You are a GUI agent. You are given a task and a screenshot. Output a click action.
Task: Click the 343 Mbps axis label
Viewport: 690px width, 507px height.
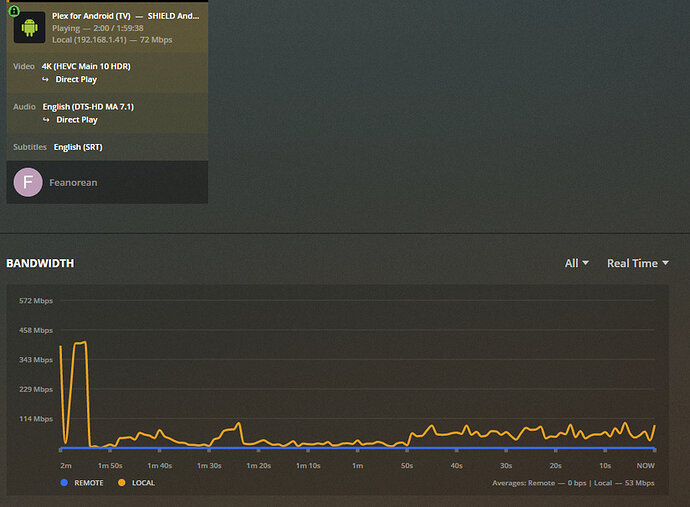point(36,360)
